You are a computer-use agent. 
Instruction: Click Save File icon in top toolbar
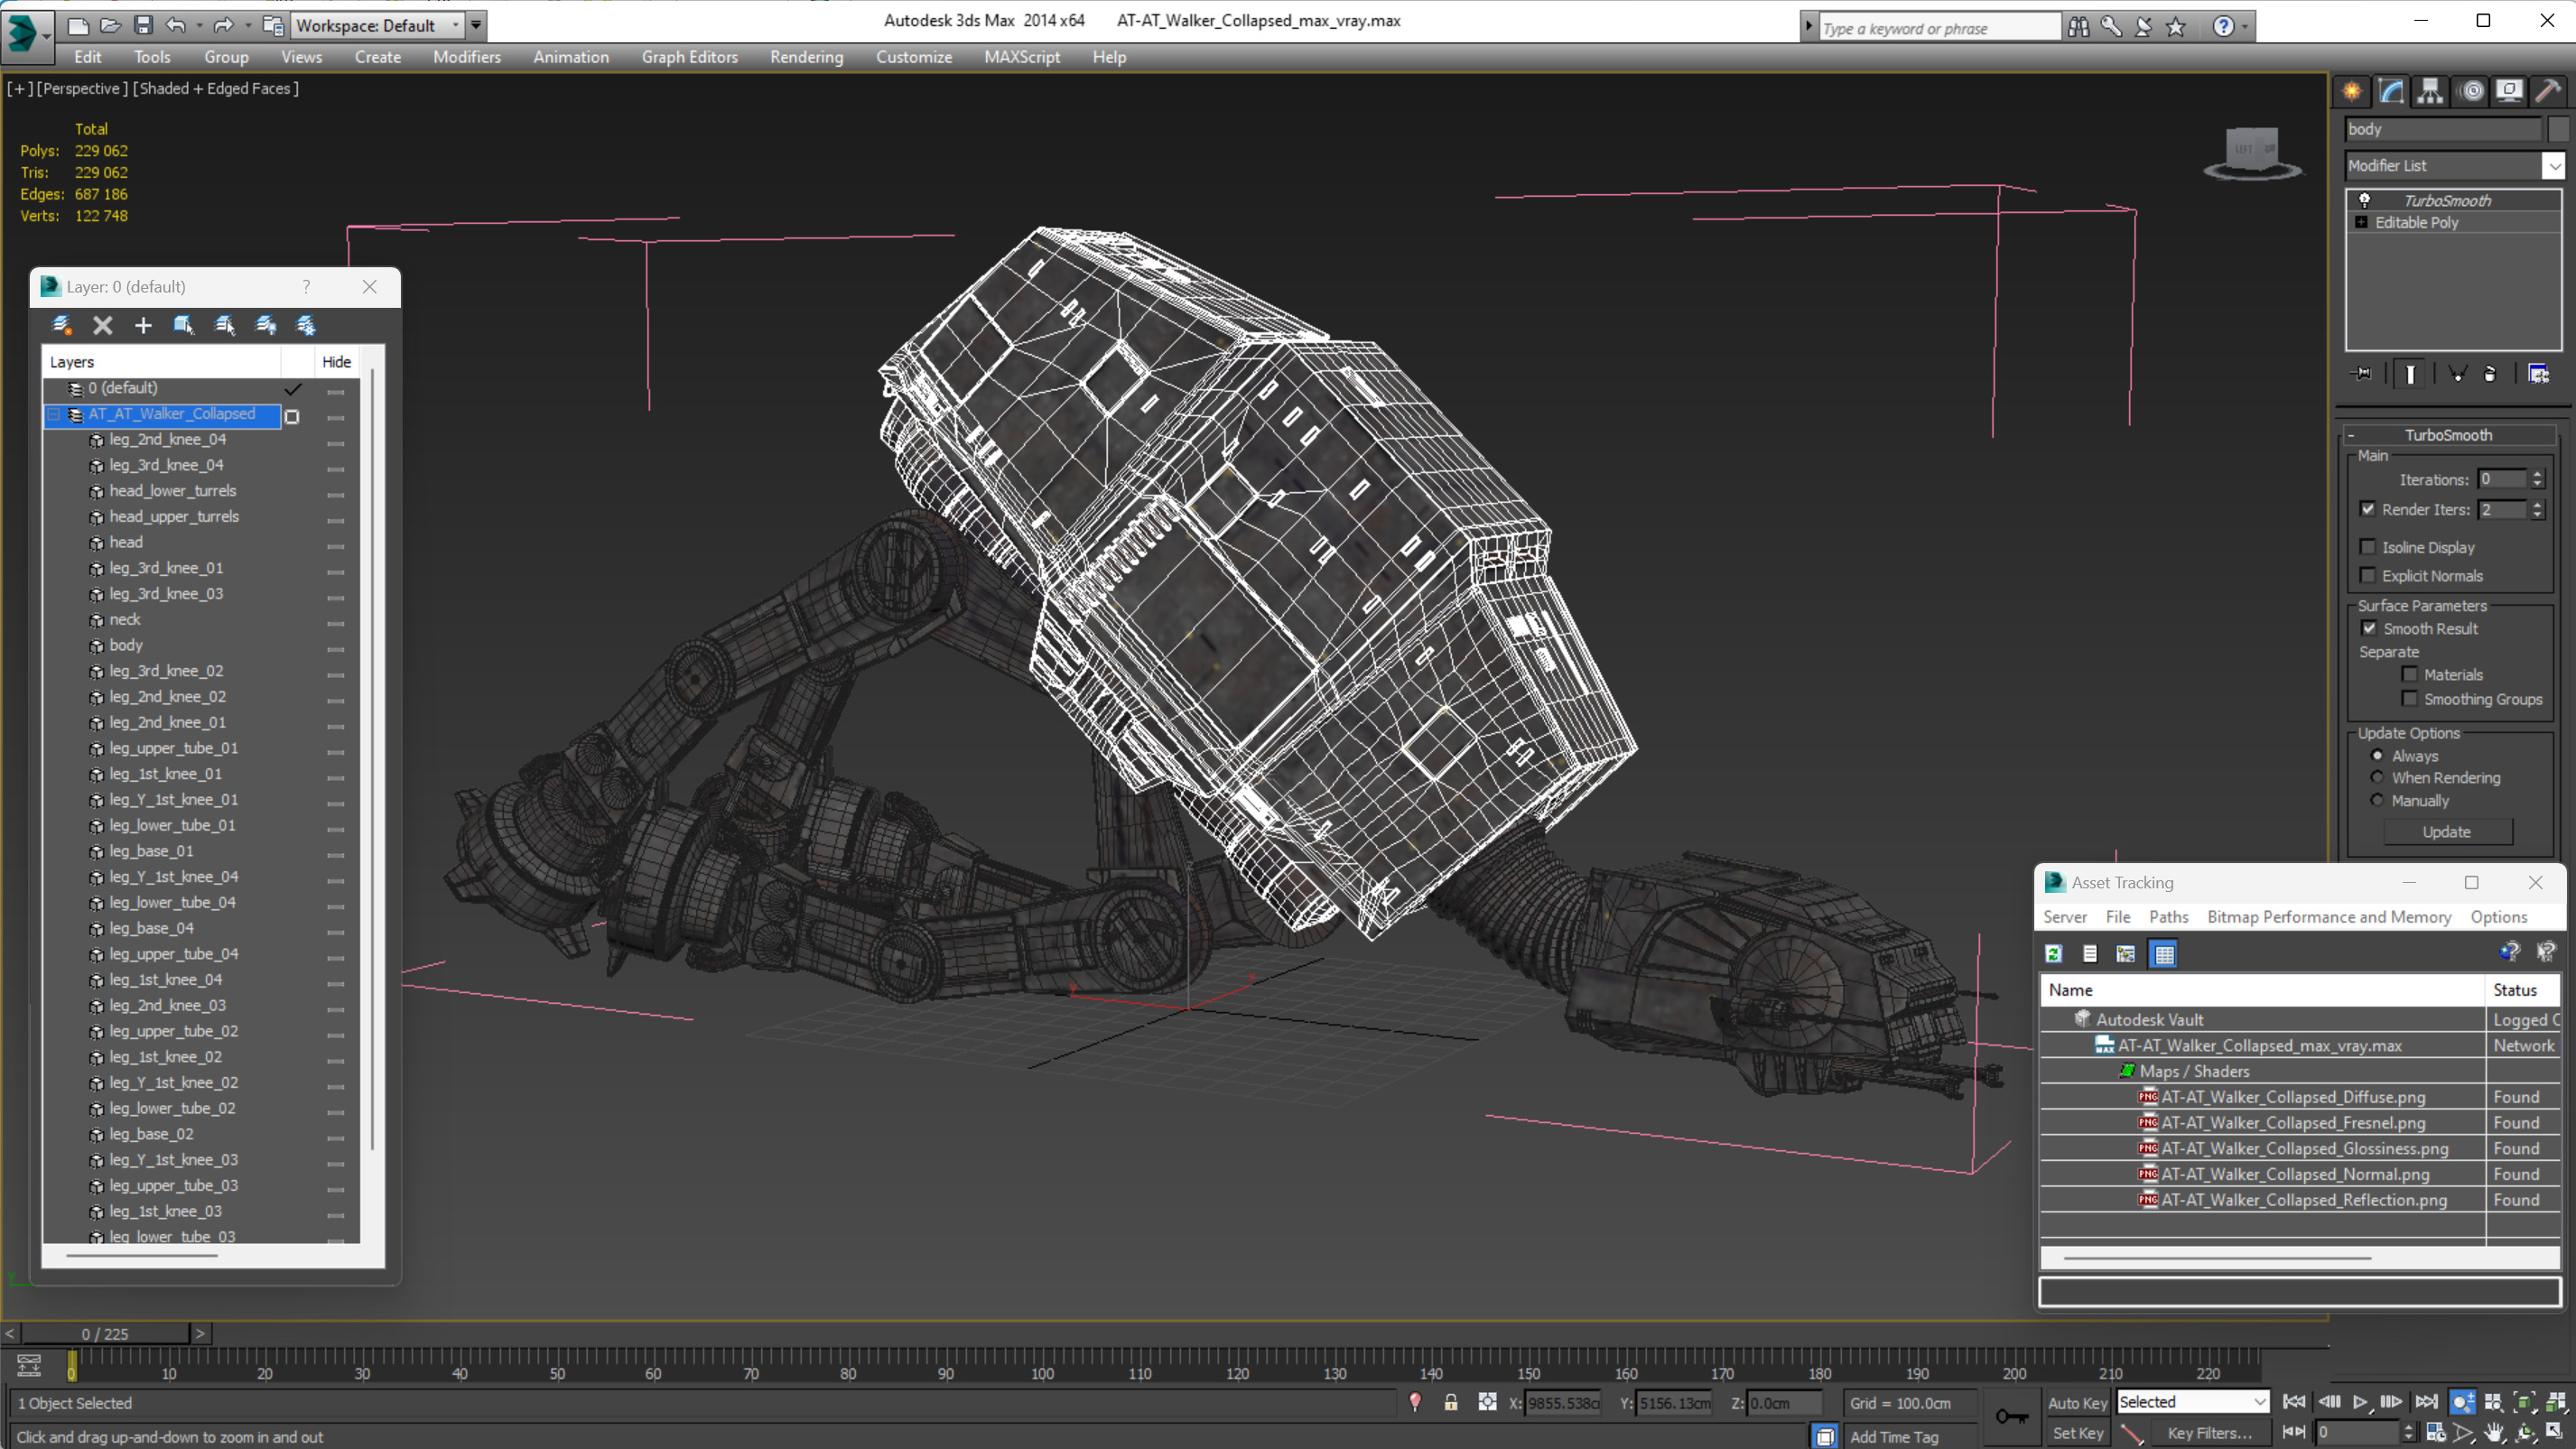pos(143,25)
